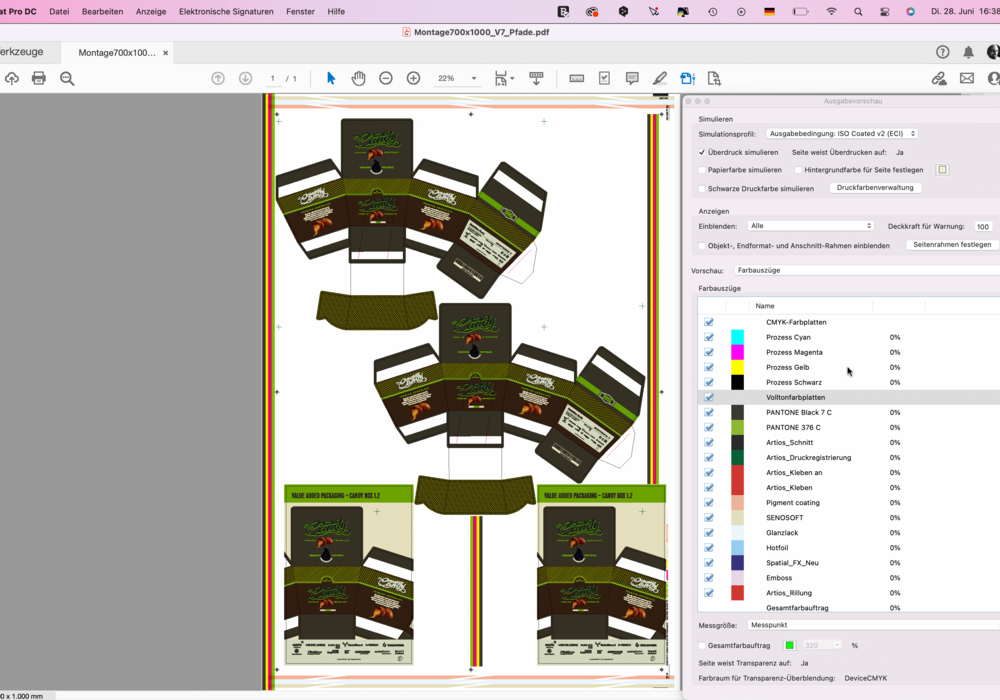Viewport: 1000px width, 700px height.
Task: Open the help question mark icon
Action: (943, 52)
